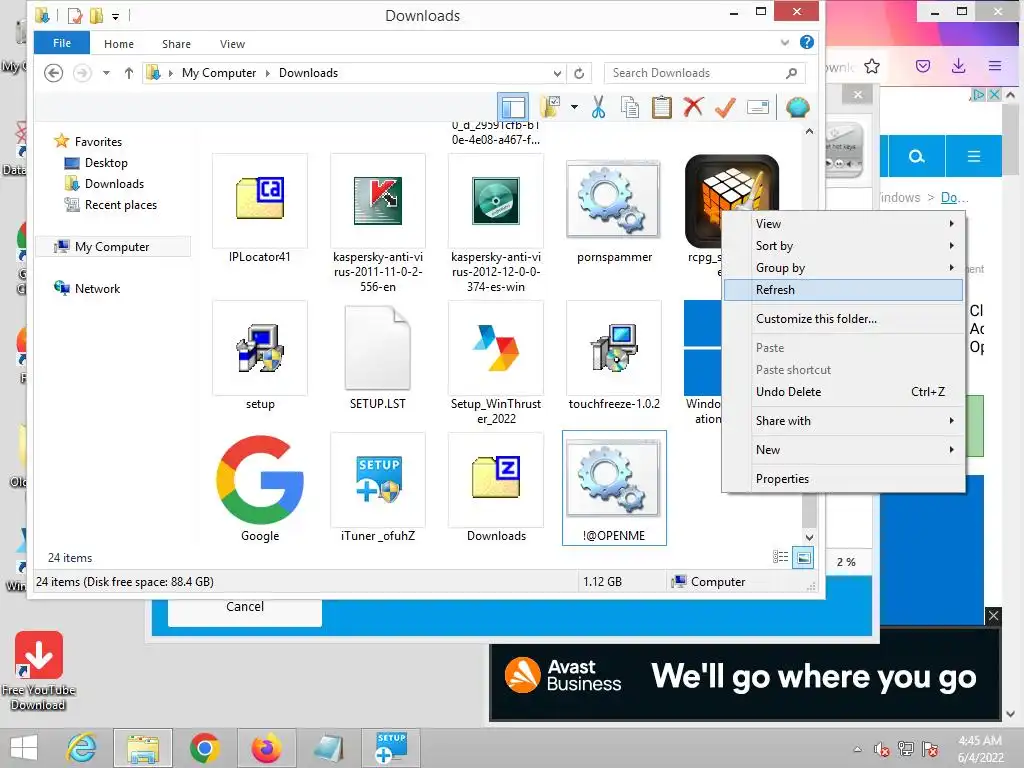
Task: Click My Computer in address breadcrumb
Action: [219, 73]
